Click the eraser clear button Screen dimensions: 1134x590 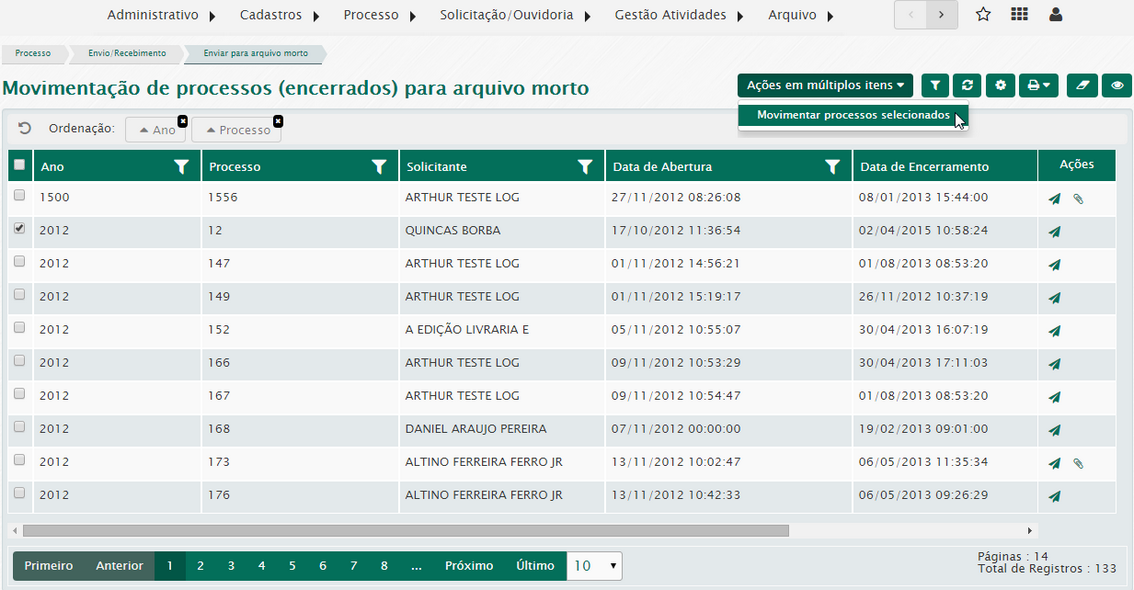1081,86
